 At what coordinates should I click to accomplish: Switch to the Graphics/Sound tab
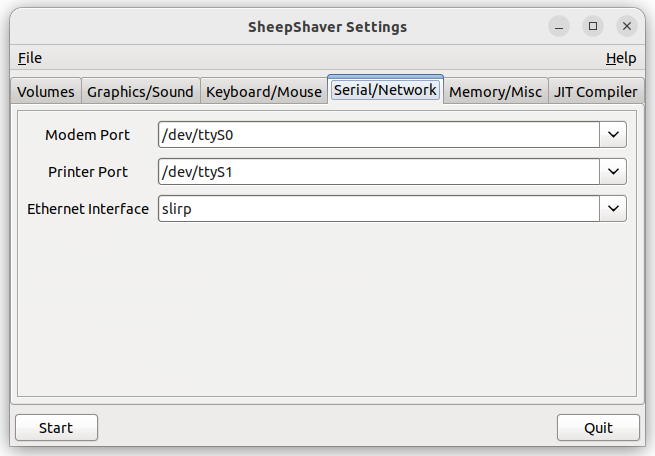click(140, 91)
